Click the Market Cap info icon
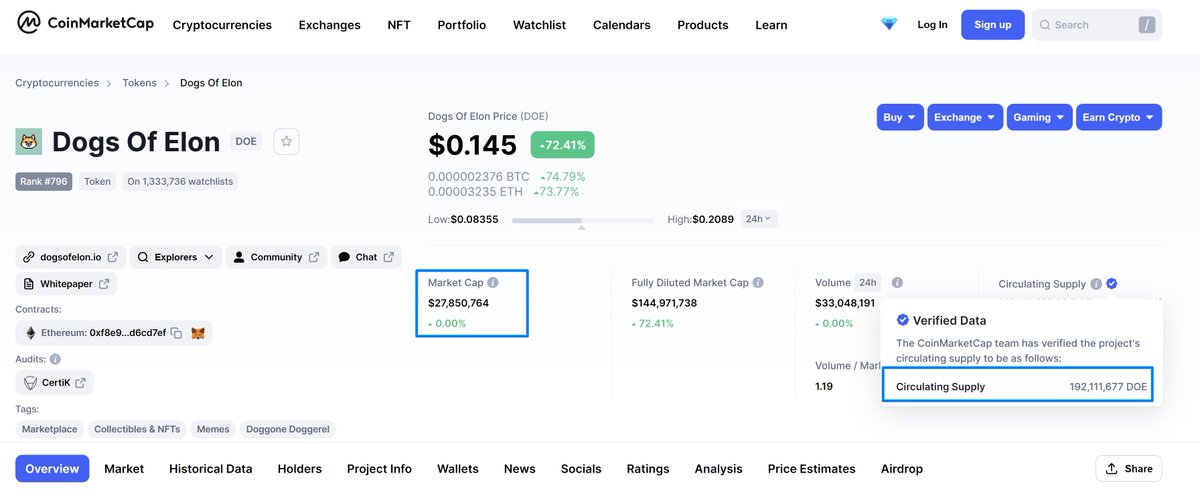 493,283
